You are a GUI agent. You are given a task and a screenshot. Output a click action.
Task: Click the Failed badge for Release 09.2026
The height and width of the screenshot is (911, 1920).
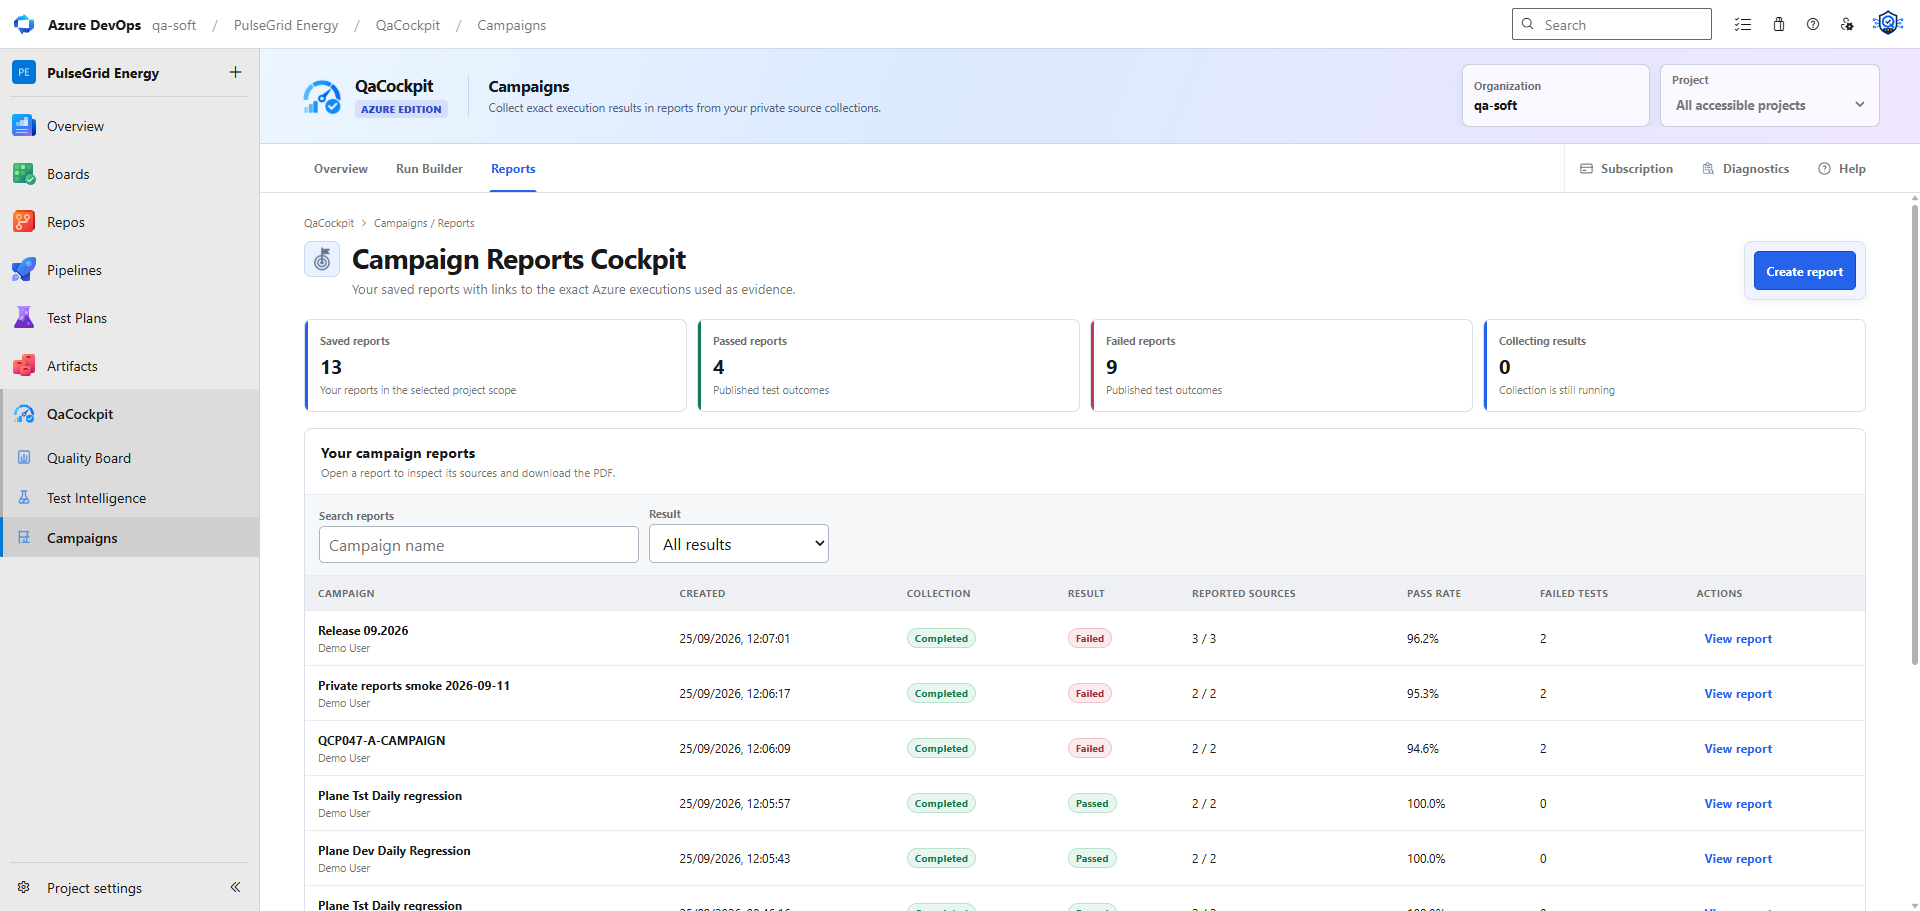[1090, 638]
